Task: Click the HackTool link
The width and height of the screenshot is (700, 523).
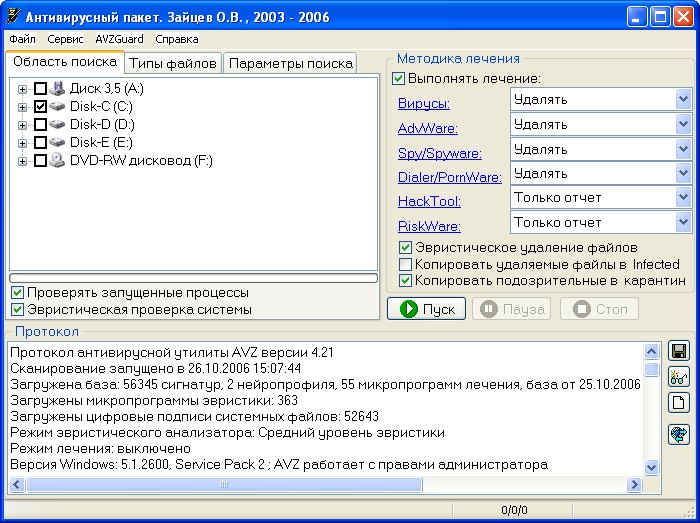Action: coord(429,202)
